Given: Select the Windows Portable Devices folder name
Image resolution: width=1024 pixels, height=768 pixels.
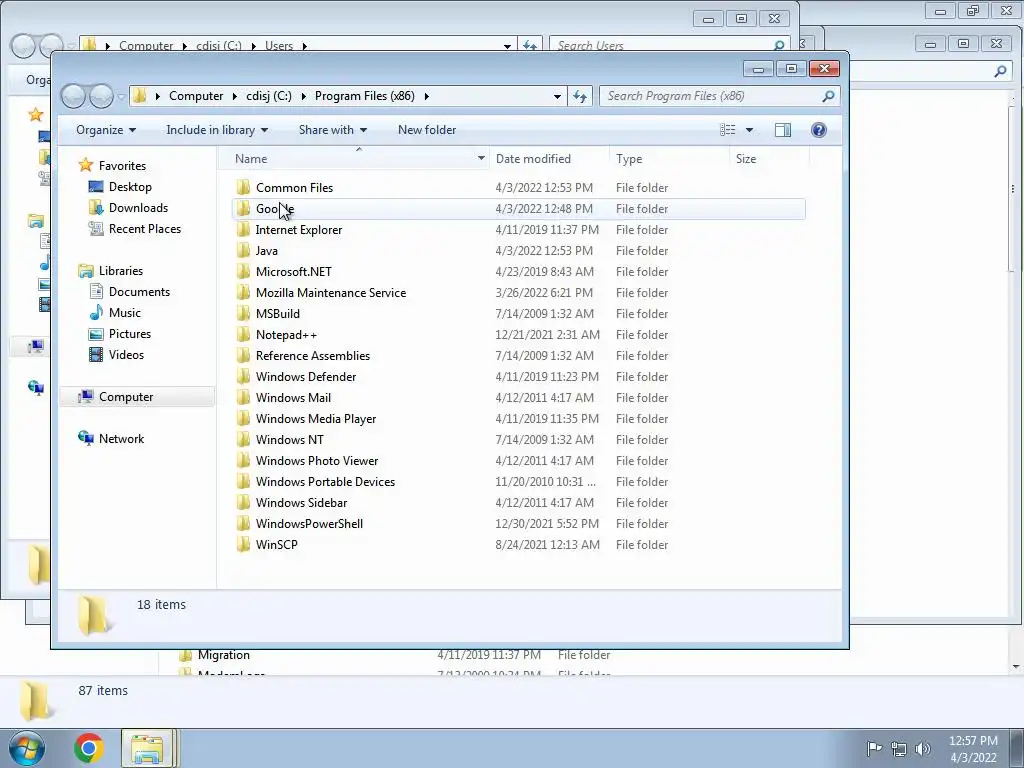Looking at the screenshot, I should (325, 481).
